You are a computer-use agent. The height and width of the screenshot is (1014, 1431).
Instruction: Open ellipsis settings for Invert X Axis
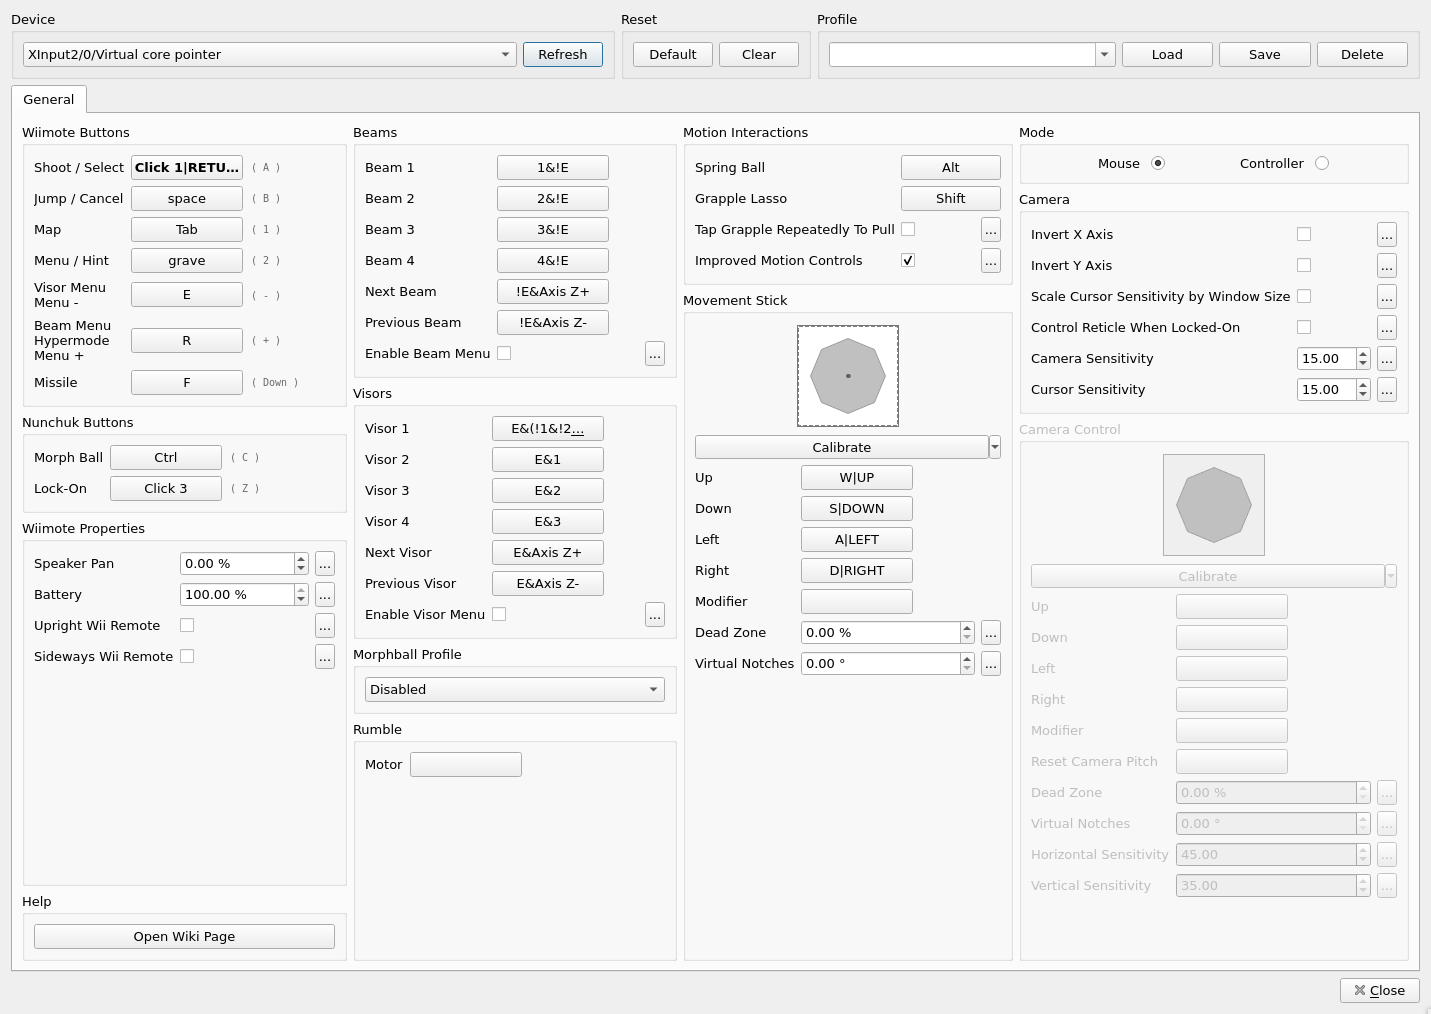[x=1386, y=235]
